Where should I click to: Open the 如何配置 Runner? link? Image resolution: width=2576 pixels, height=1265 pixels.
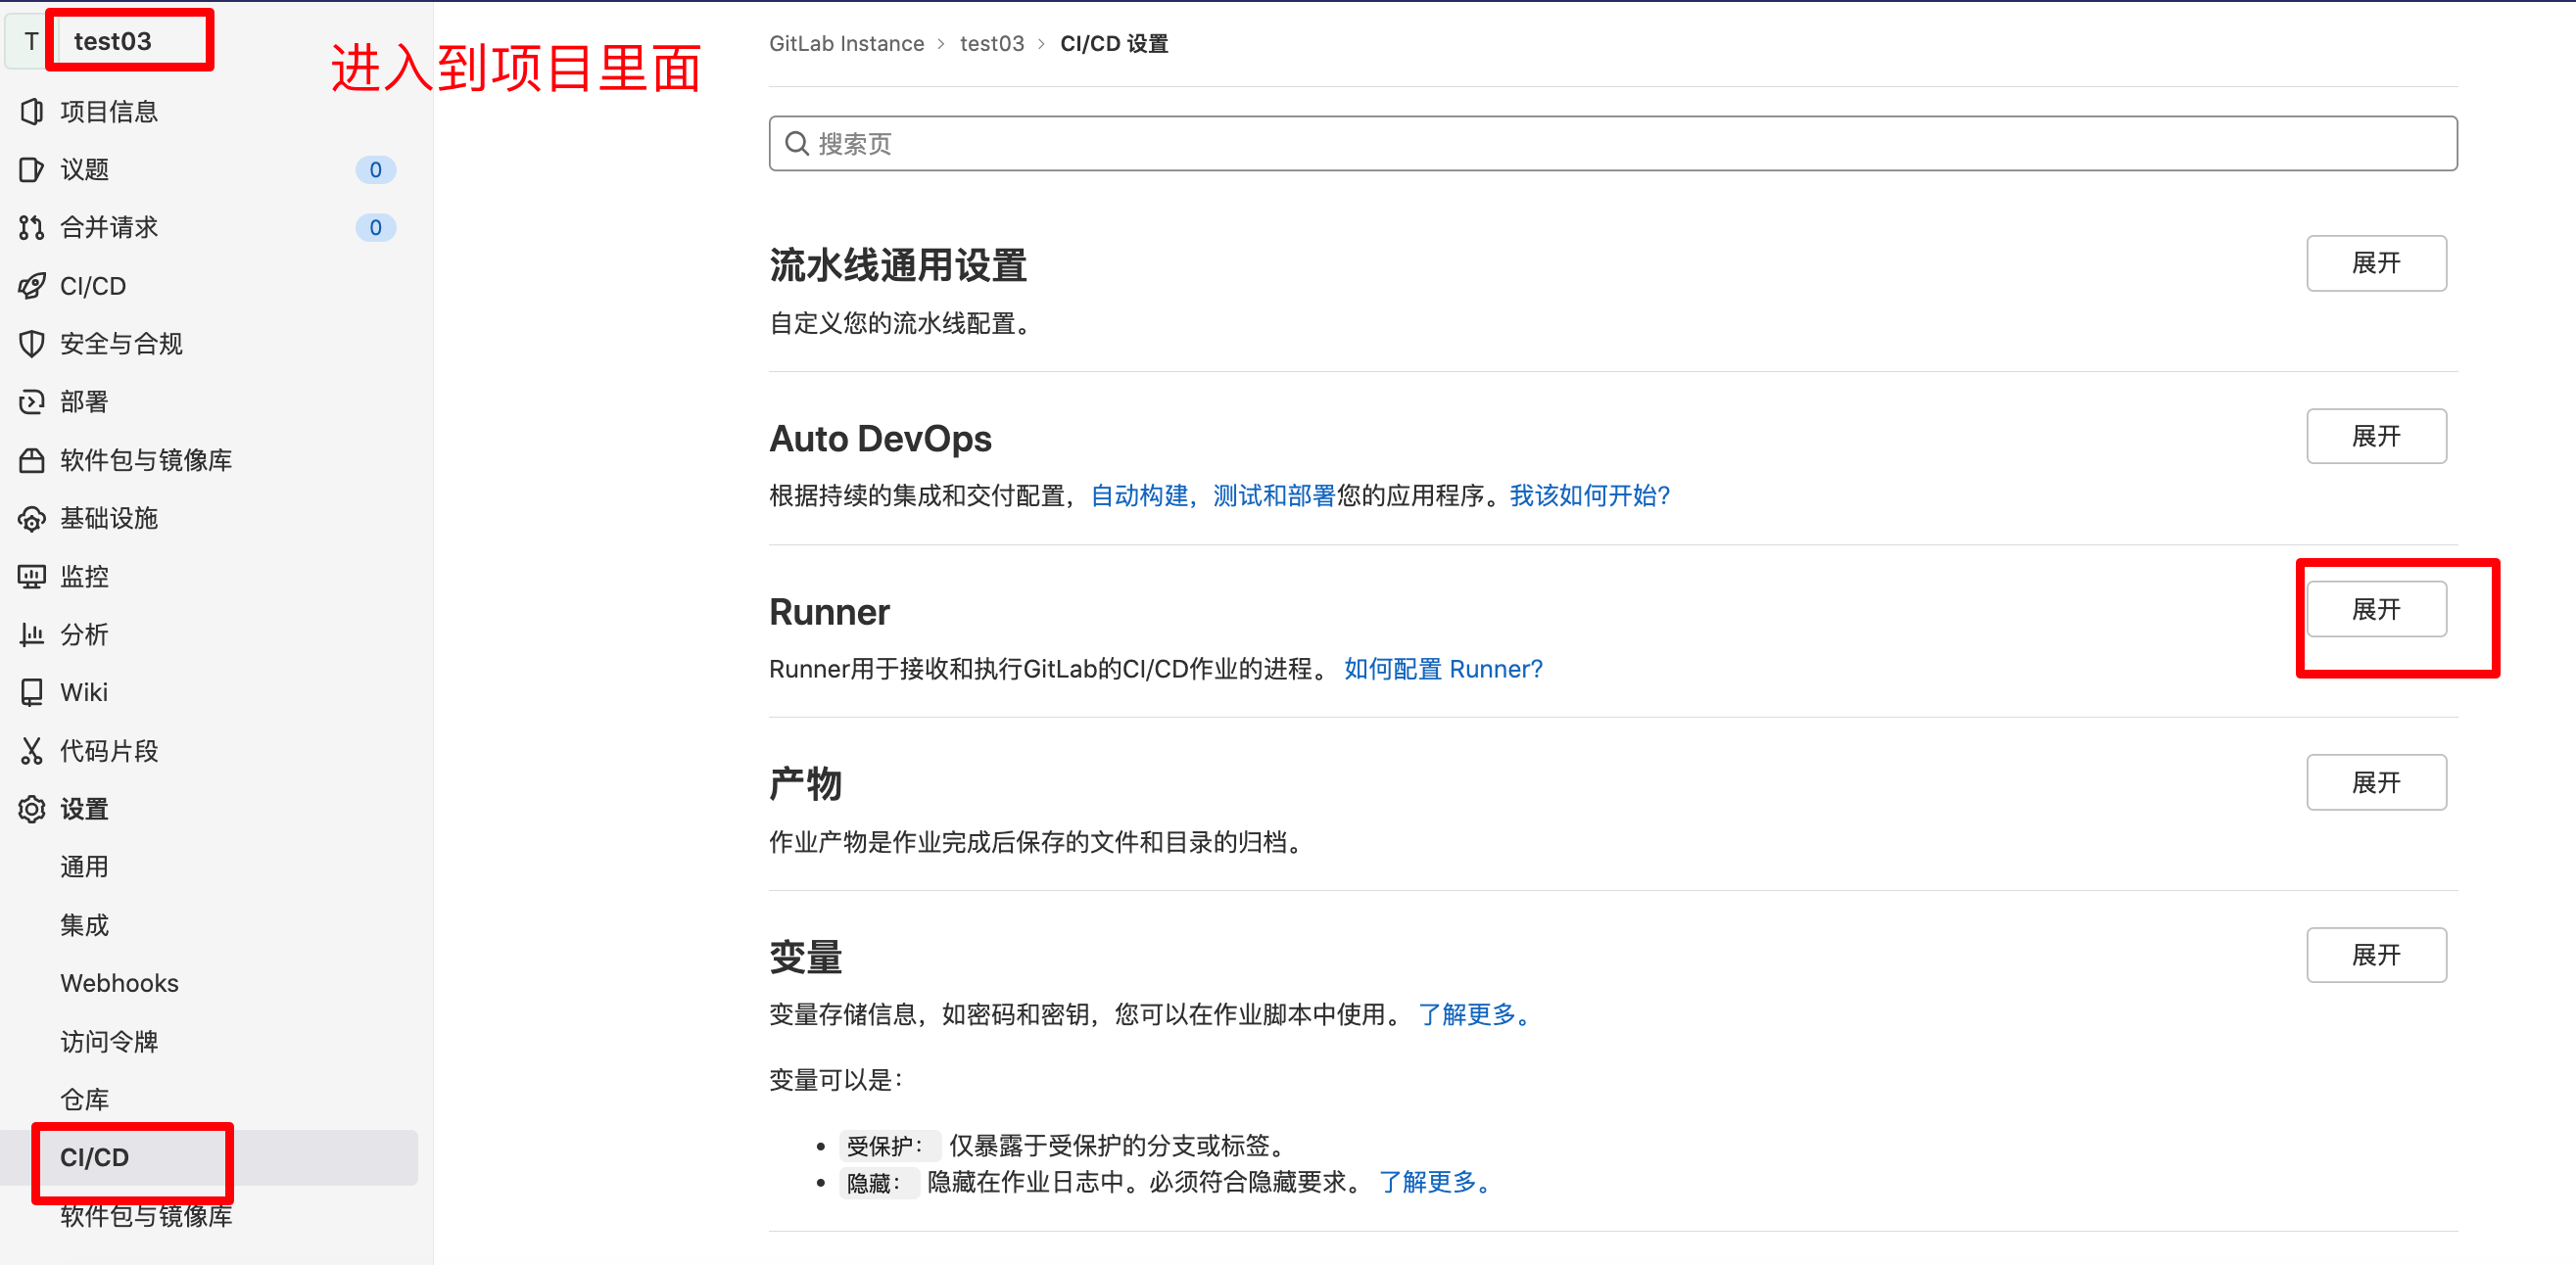click(x=1443, y=668)
